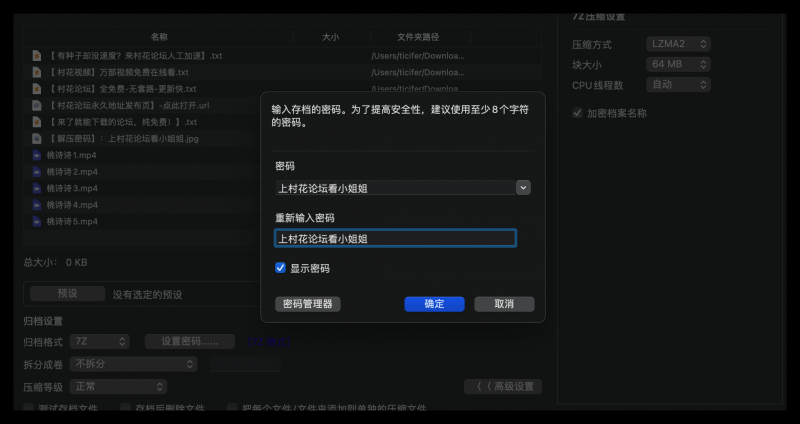The image size is (800, 424).
Task: Open the 归档格式 7Z dropdown
Action: [102, 341]
